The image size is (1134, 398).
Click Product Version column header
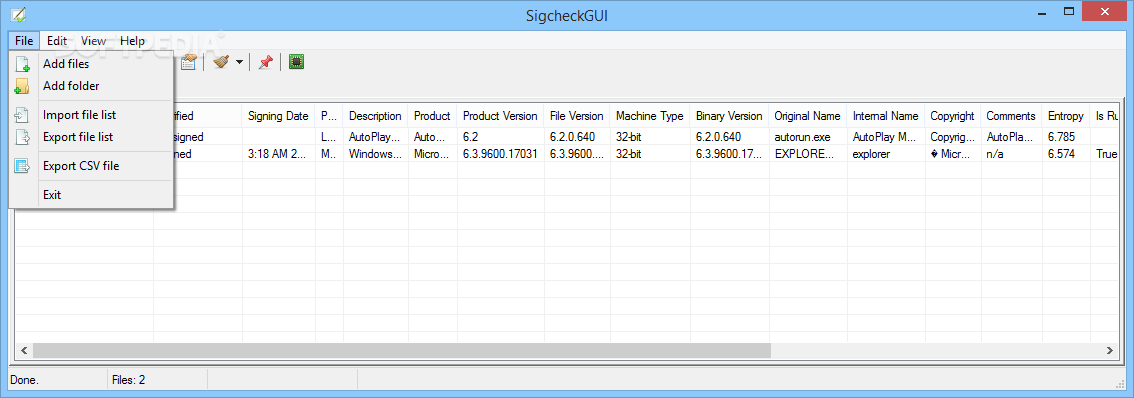[500, 116]
